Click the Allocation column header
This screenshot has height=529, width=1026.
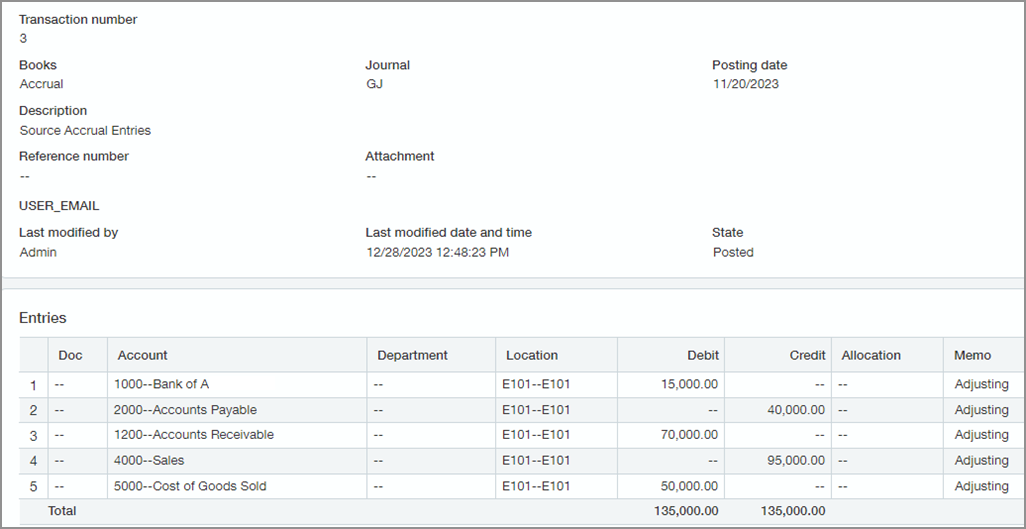[871, 355]
